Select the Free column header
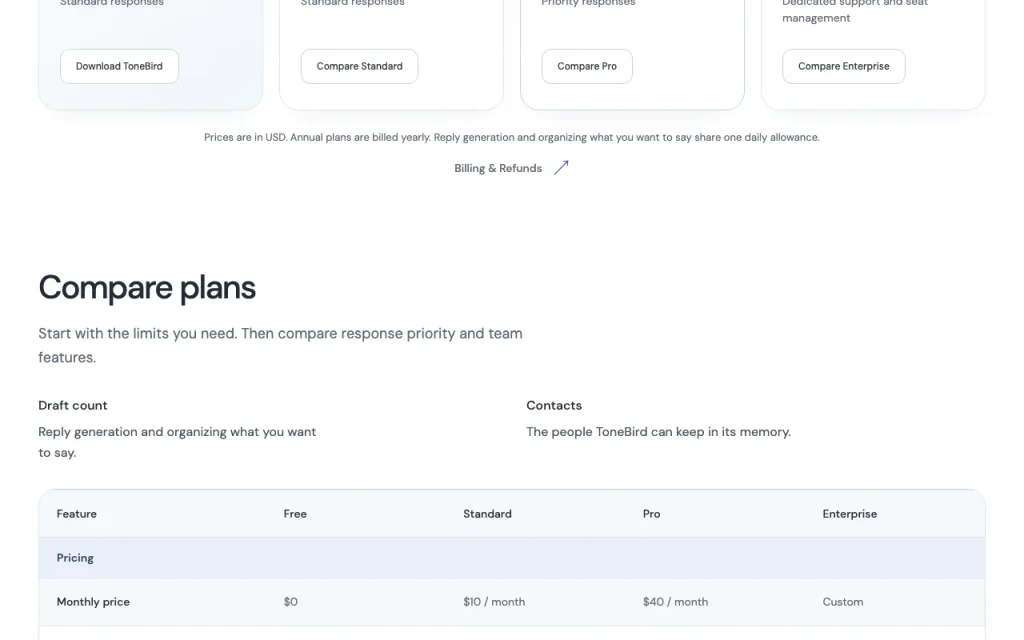Image resolution: width=1024 pixels, height=640 pixels. (x=295, y=514)
